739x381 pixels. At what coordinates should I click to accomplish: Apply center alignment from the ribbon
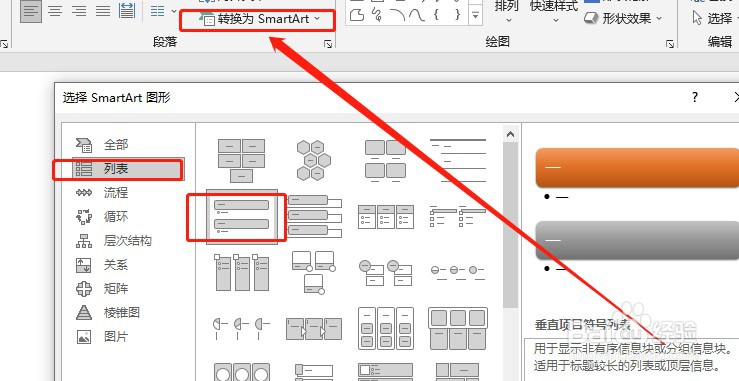click(56, 11)
